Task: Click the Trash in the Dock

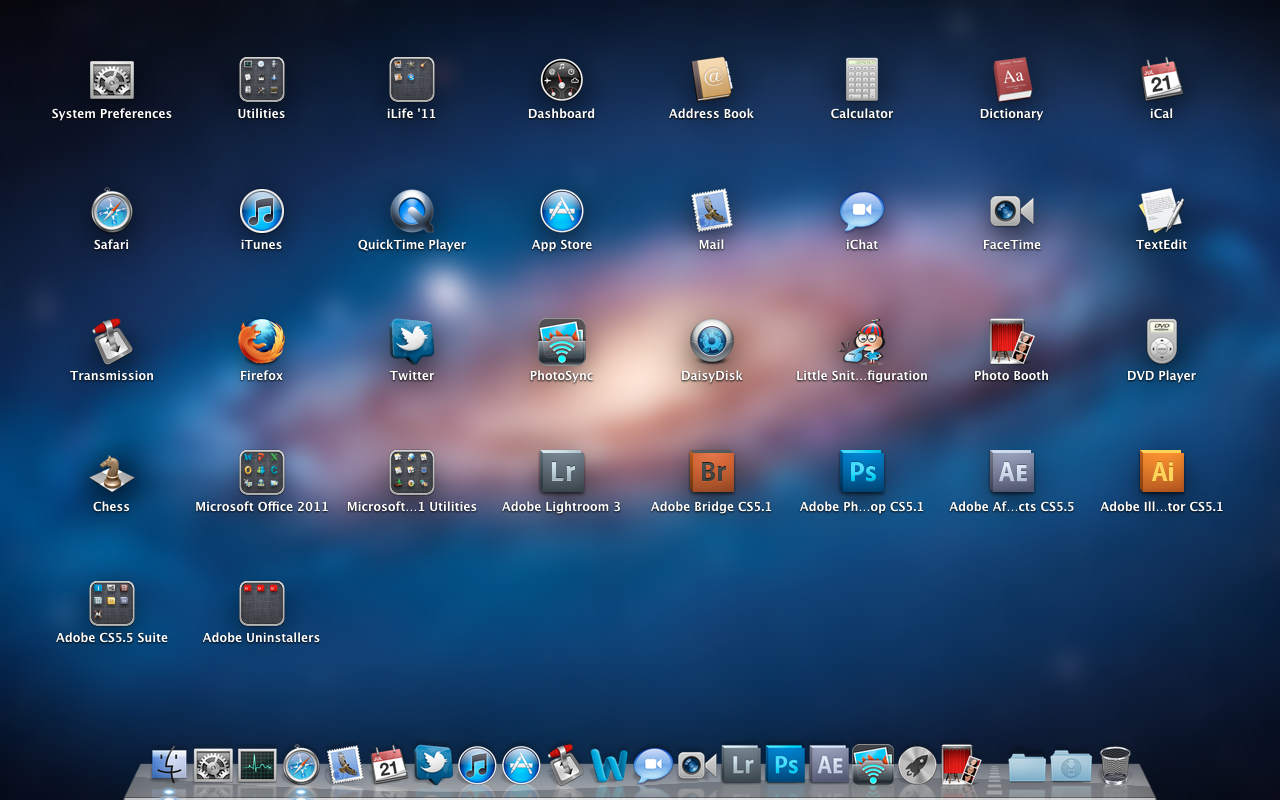Action: point(1115,766)
